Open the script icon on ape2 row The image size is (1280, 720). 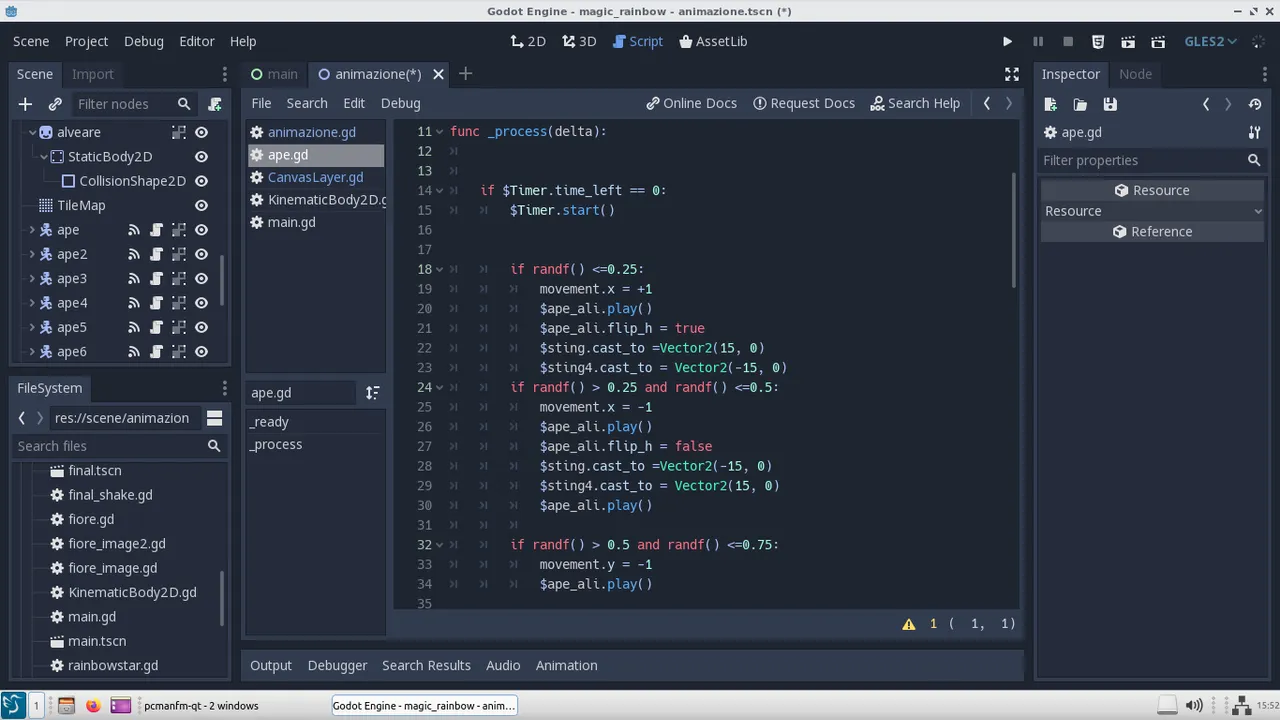[x=156, y=254]
